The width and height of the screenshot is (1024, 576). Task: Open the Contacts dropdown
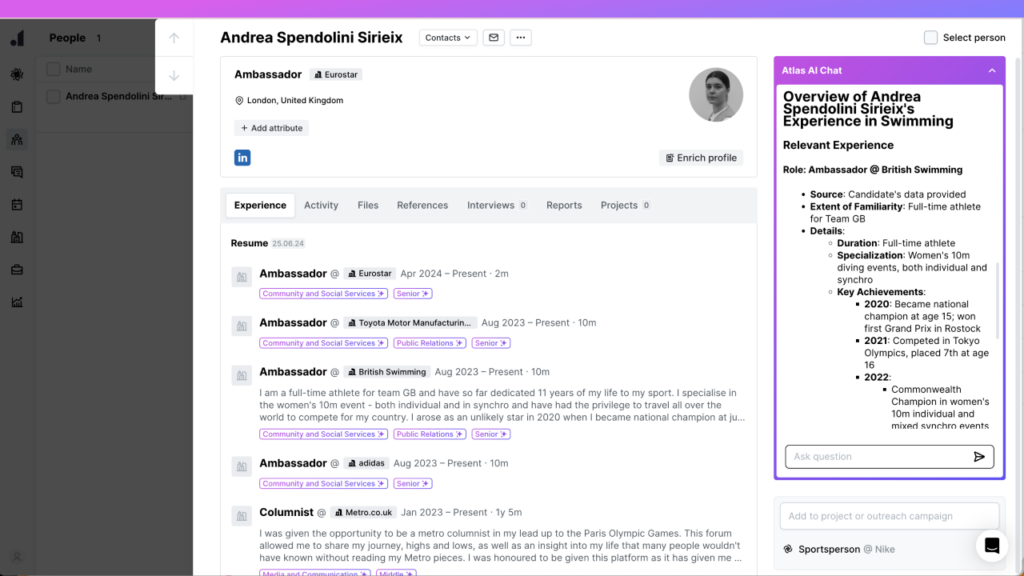click(x=447, y=37)
